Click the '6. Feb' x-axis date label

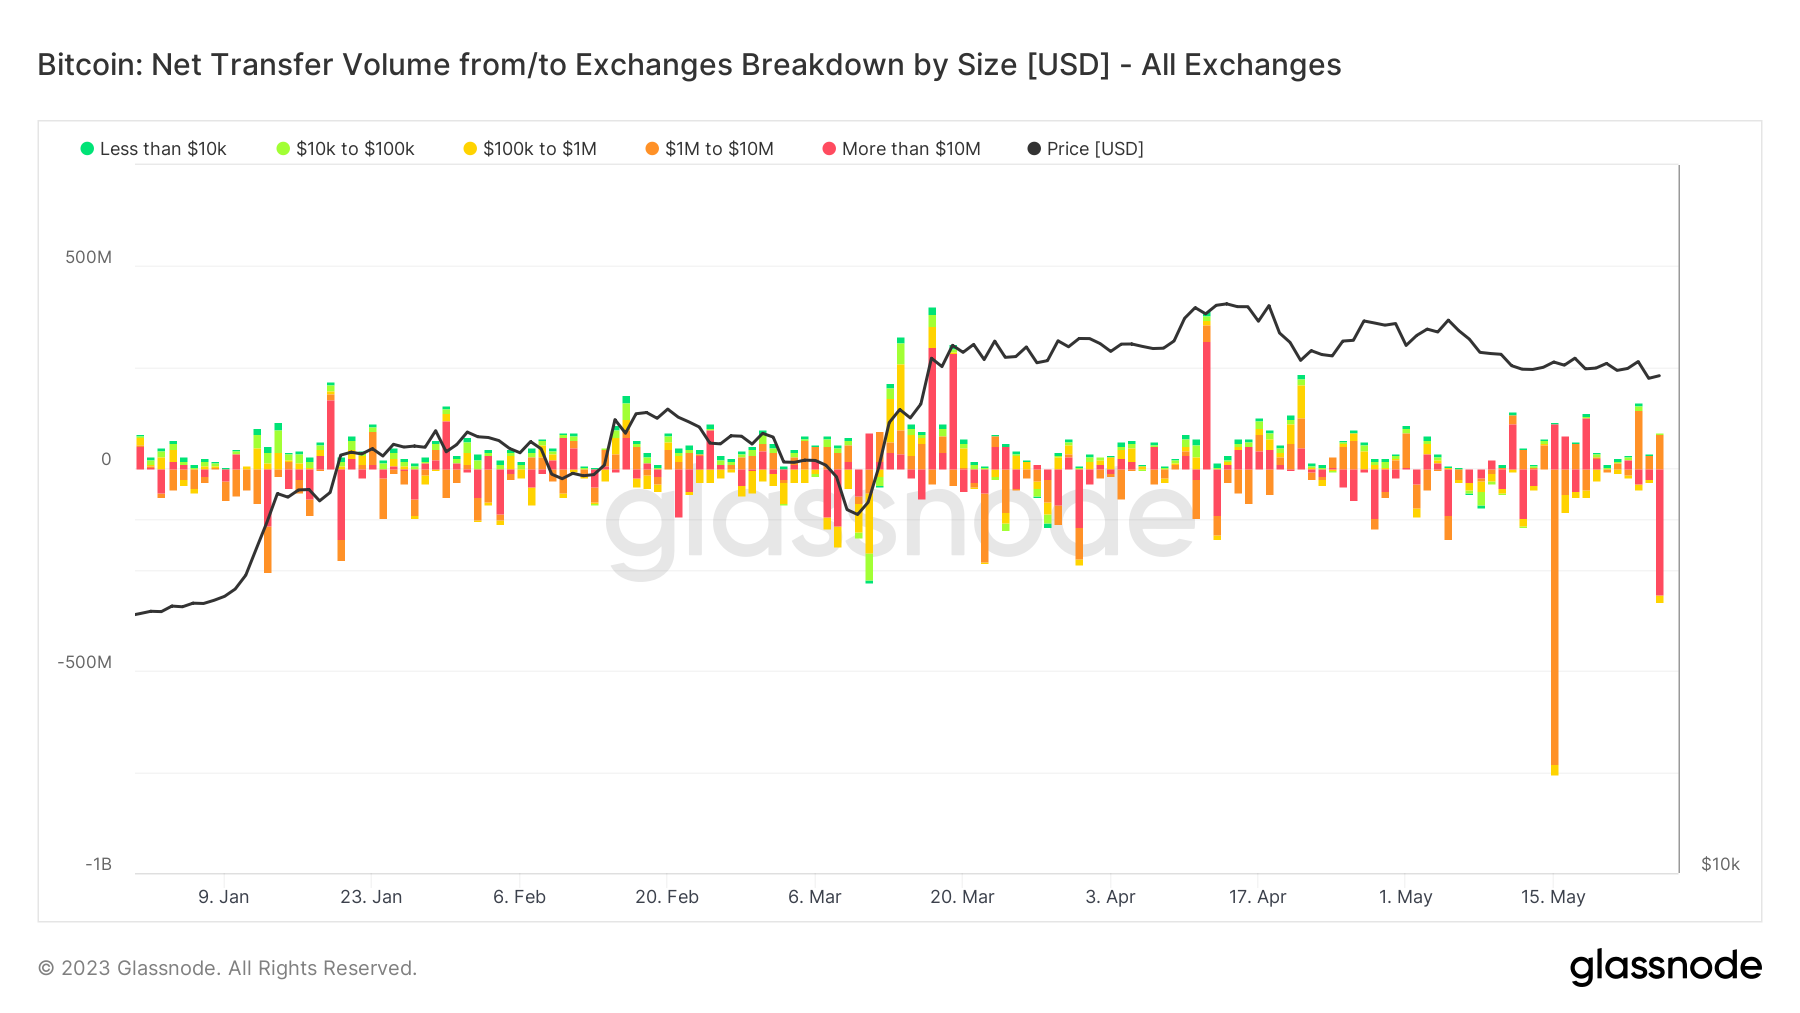[x=519, y=897]
